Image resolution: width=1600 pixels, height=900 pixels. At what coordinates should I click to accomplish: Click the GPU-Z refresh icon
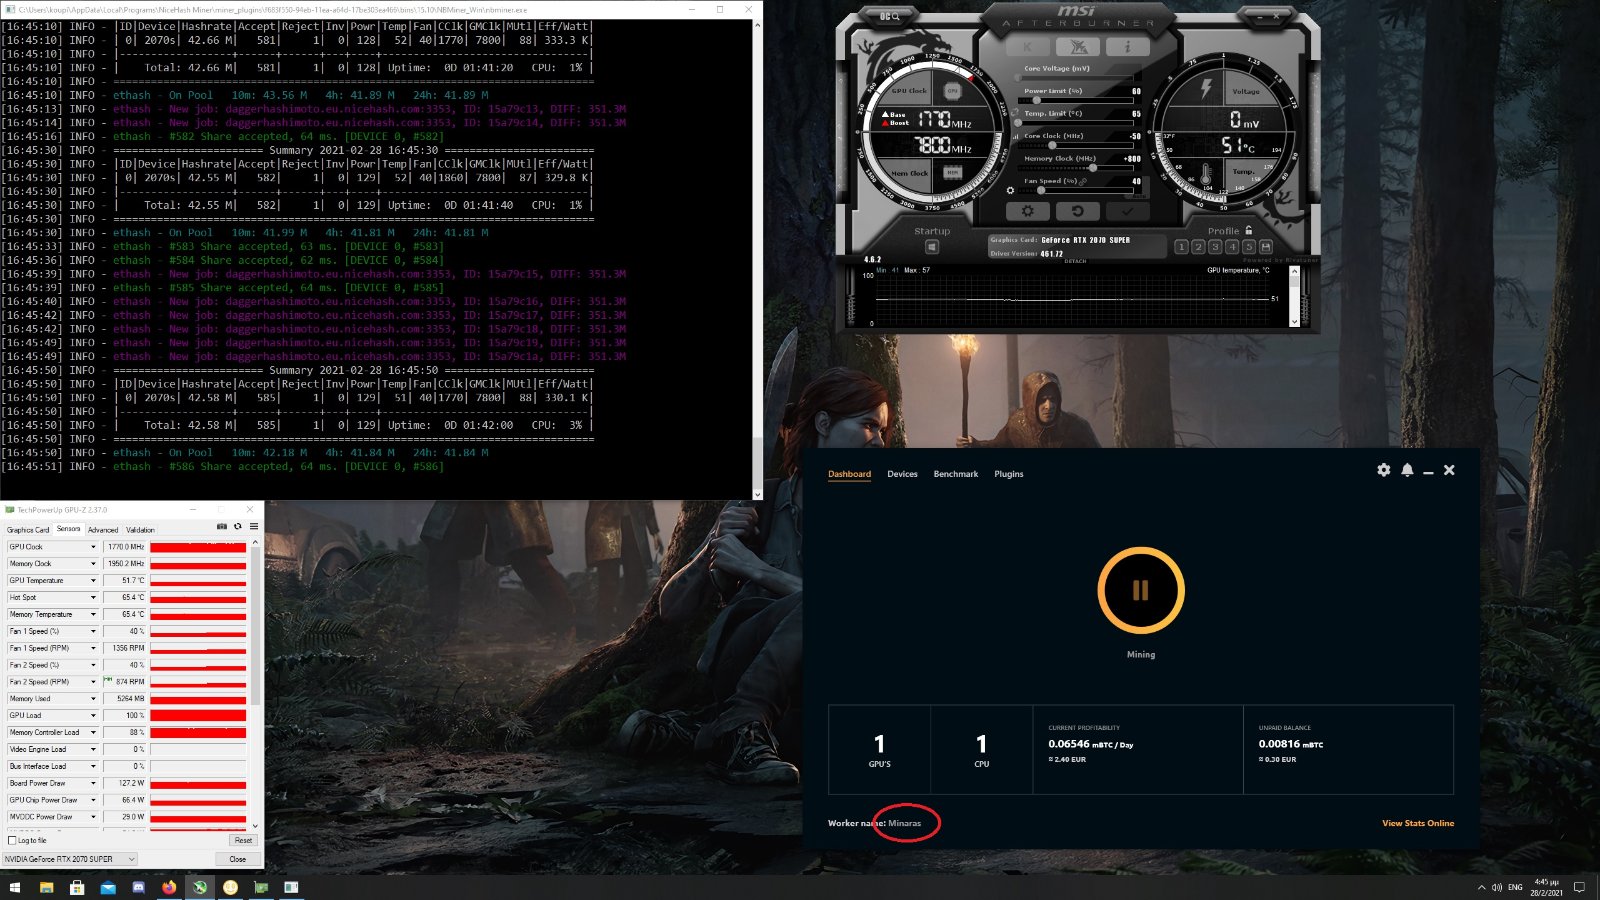tap(238, 526)
